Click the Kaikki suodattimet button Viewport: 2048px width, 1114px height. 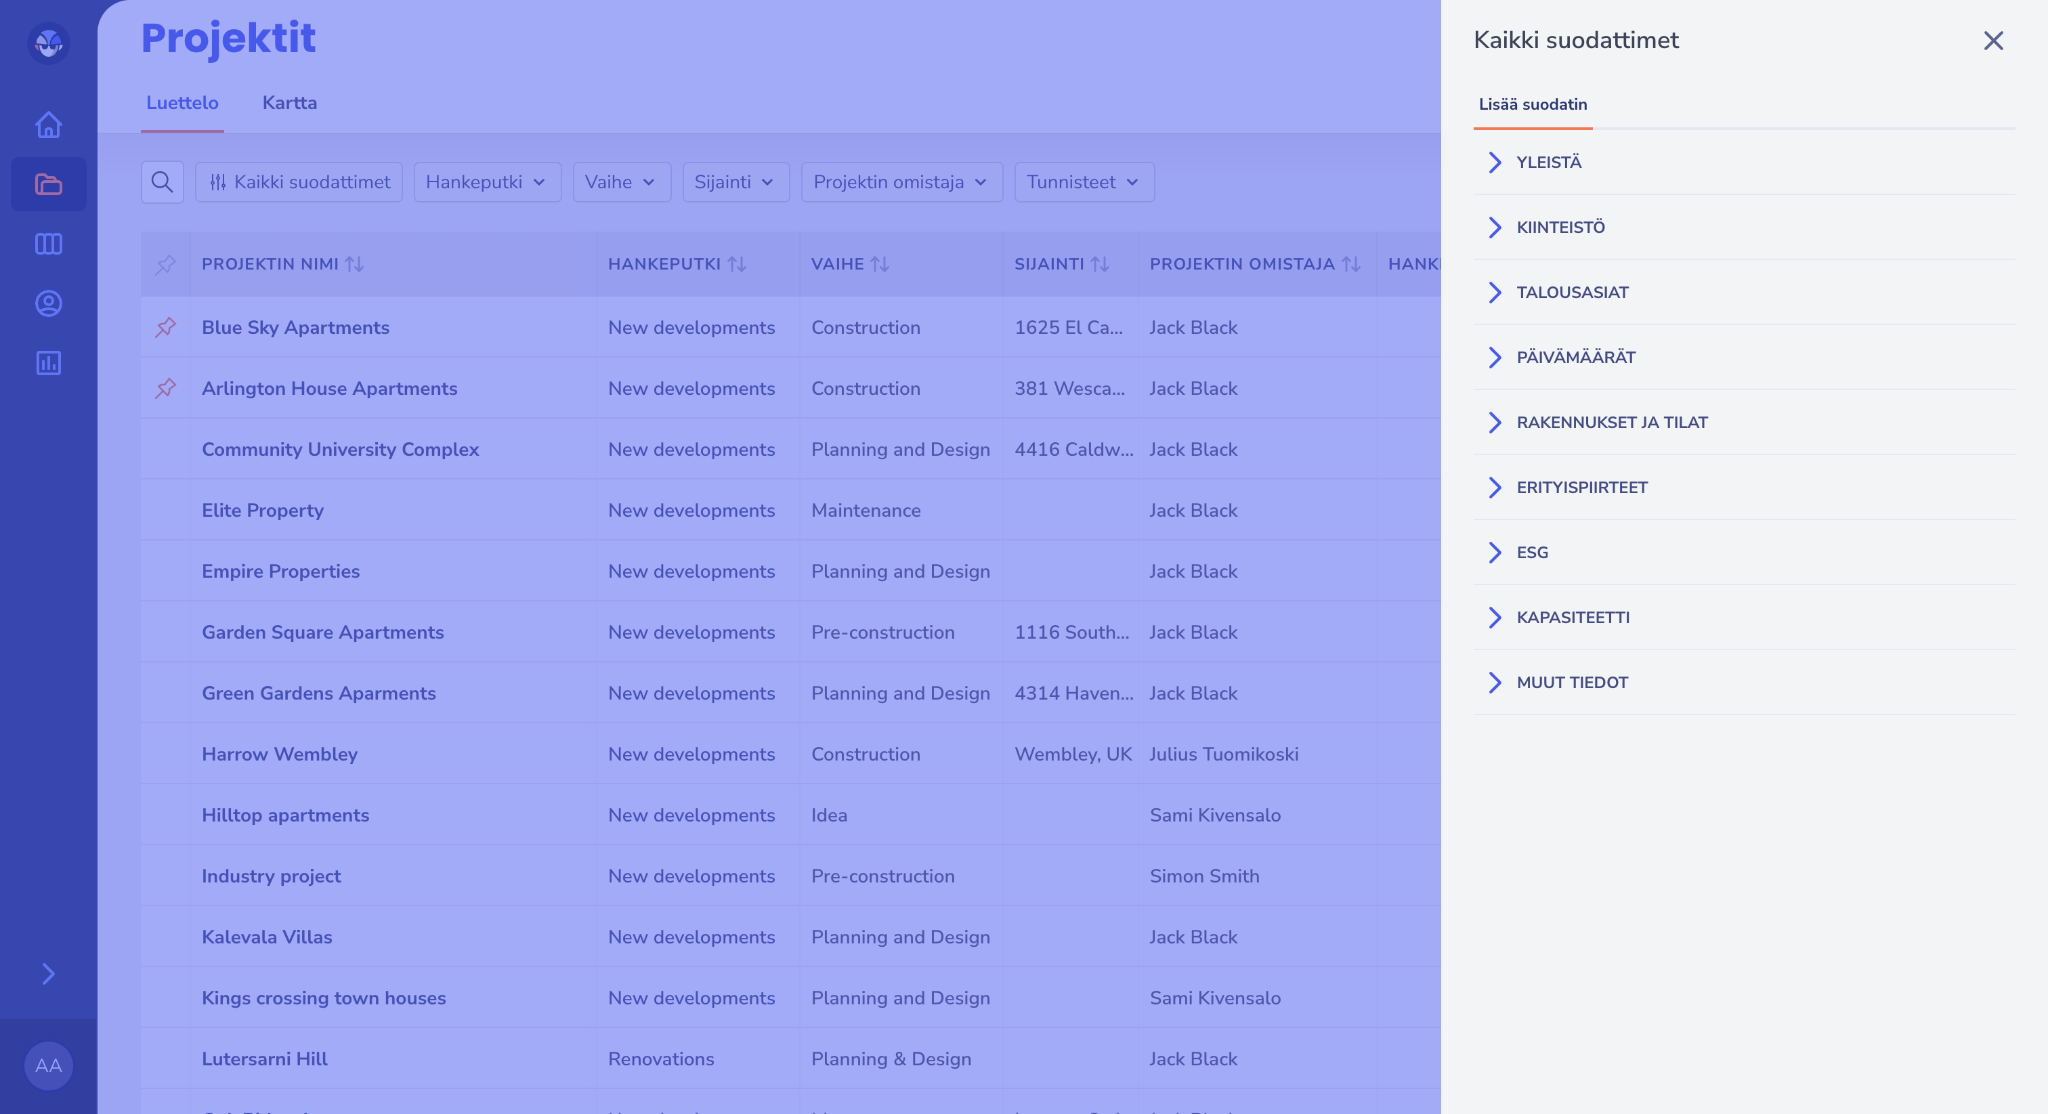point(299,182)
